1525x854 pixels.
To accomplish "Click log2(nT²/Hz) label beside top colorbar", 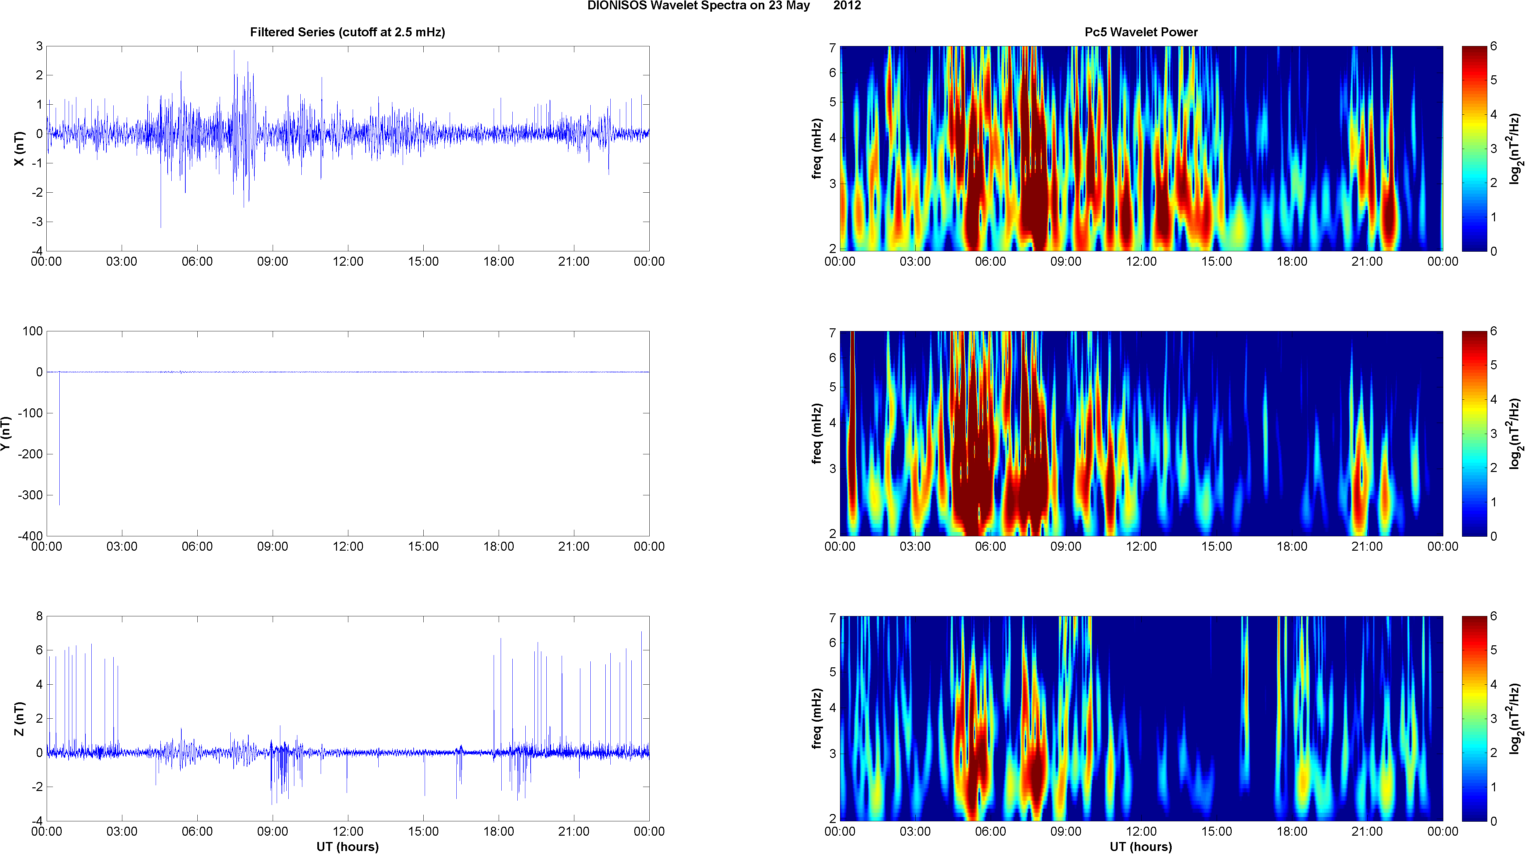I will coord(1516,149).
